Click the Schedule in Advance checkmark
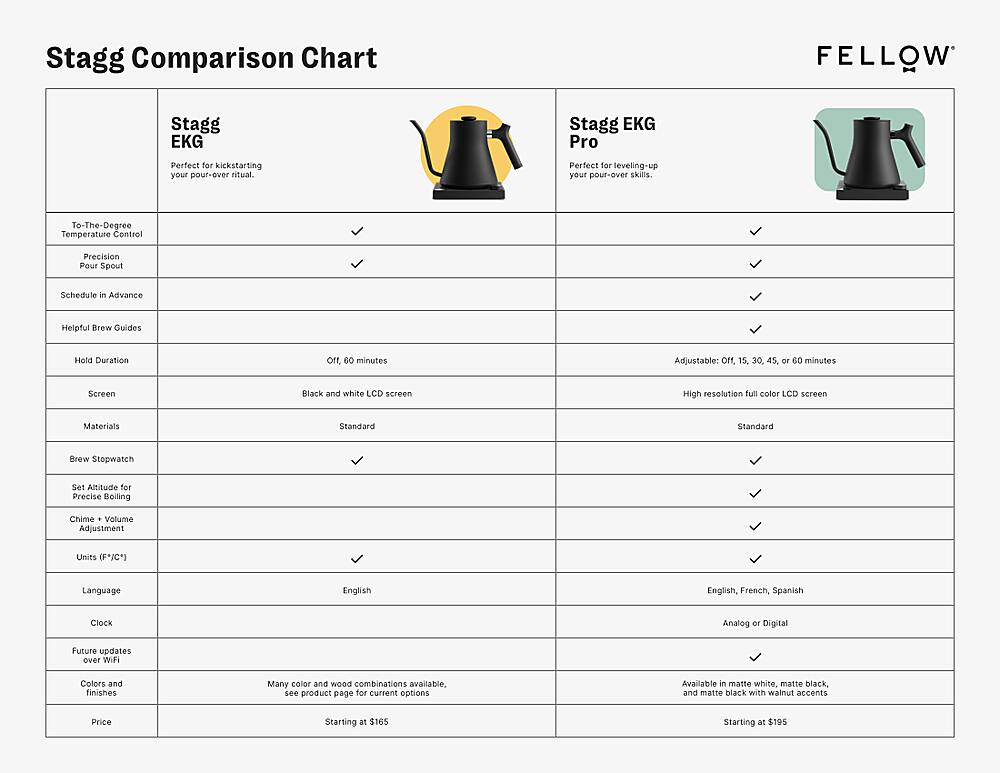The image size is (1000, 773). coord(755,296)
